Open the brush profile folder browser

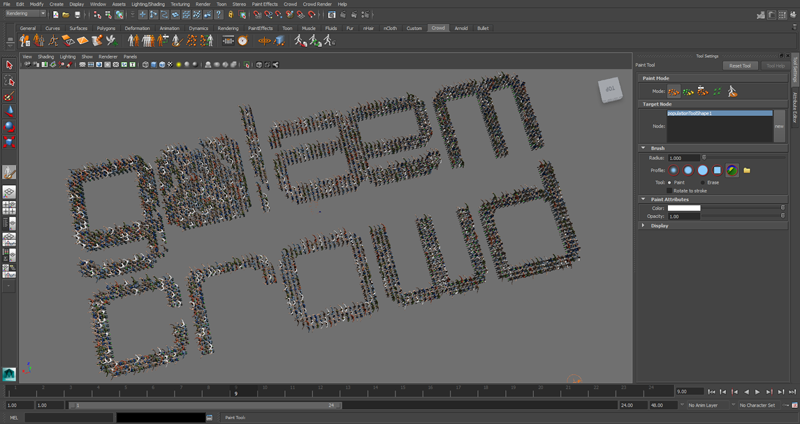pos(747,170)
